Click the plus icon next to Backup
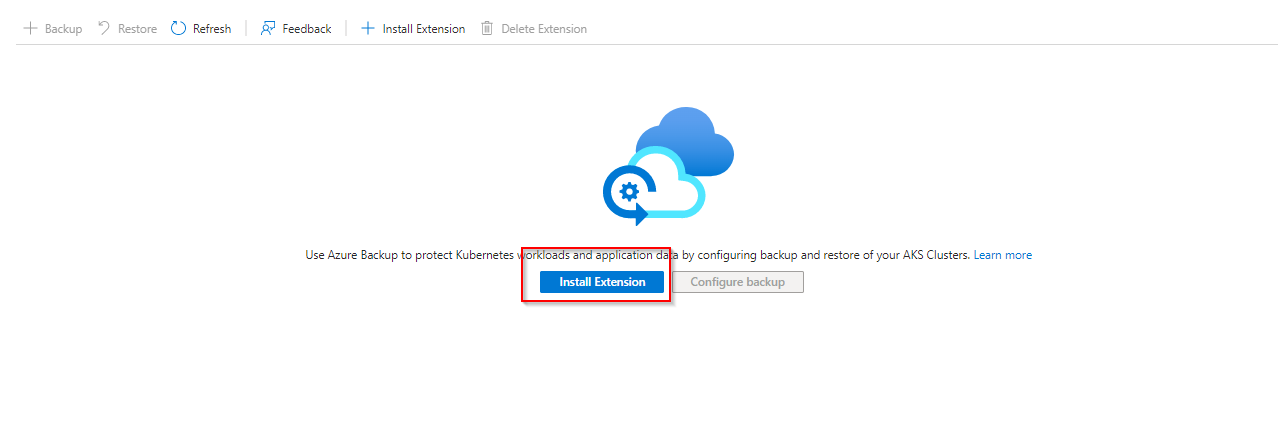Viewport: 1278px width, 421px height. pyautogui.click(x=30, y=29)
